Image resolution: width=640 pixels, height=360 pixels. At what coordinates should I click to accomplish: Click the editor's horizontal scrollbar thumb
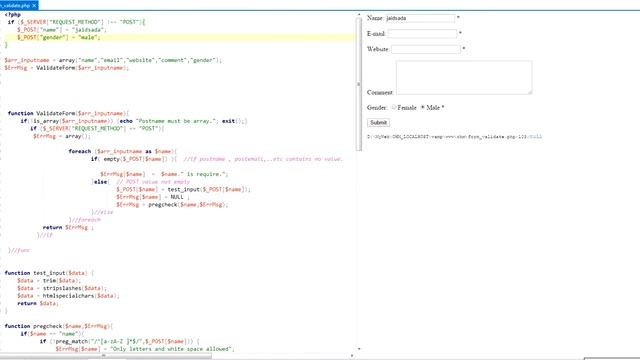[106, 356]
